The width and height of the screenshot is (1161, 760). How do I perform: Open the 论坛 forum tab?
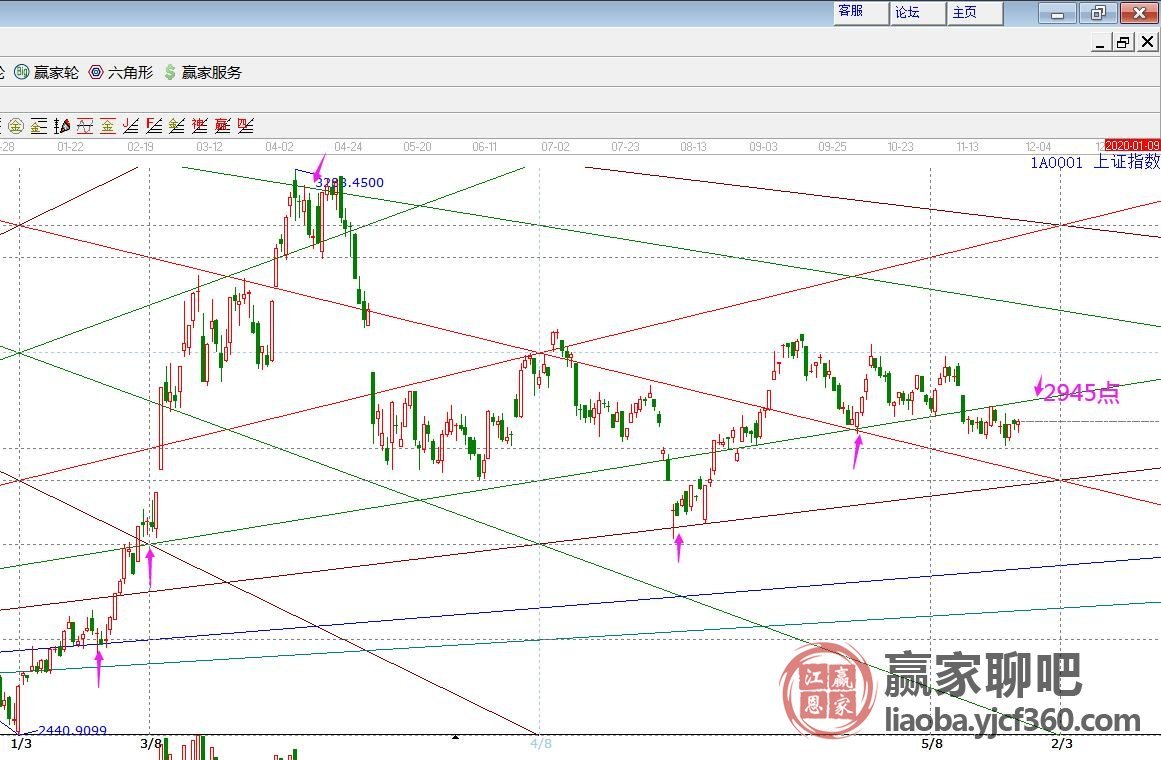(x=918, y=12)
